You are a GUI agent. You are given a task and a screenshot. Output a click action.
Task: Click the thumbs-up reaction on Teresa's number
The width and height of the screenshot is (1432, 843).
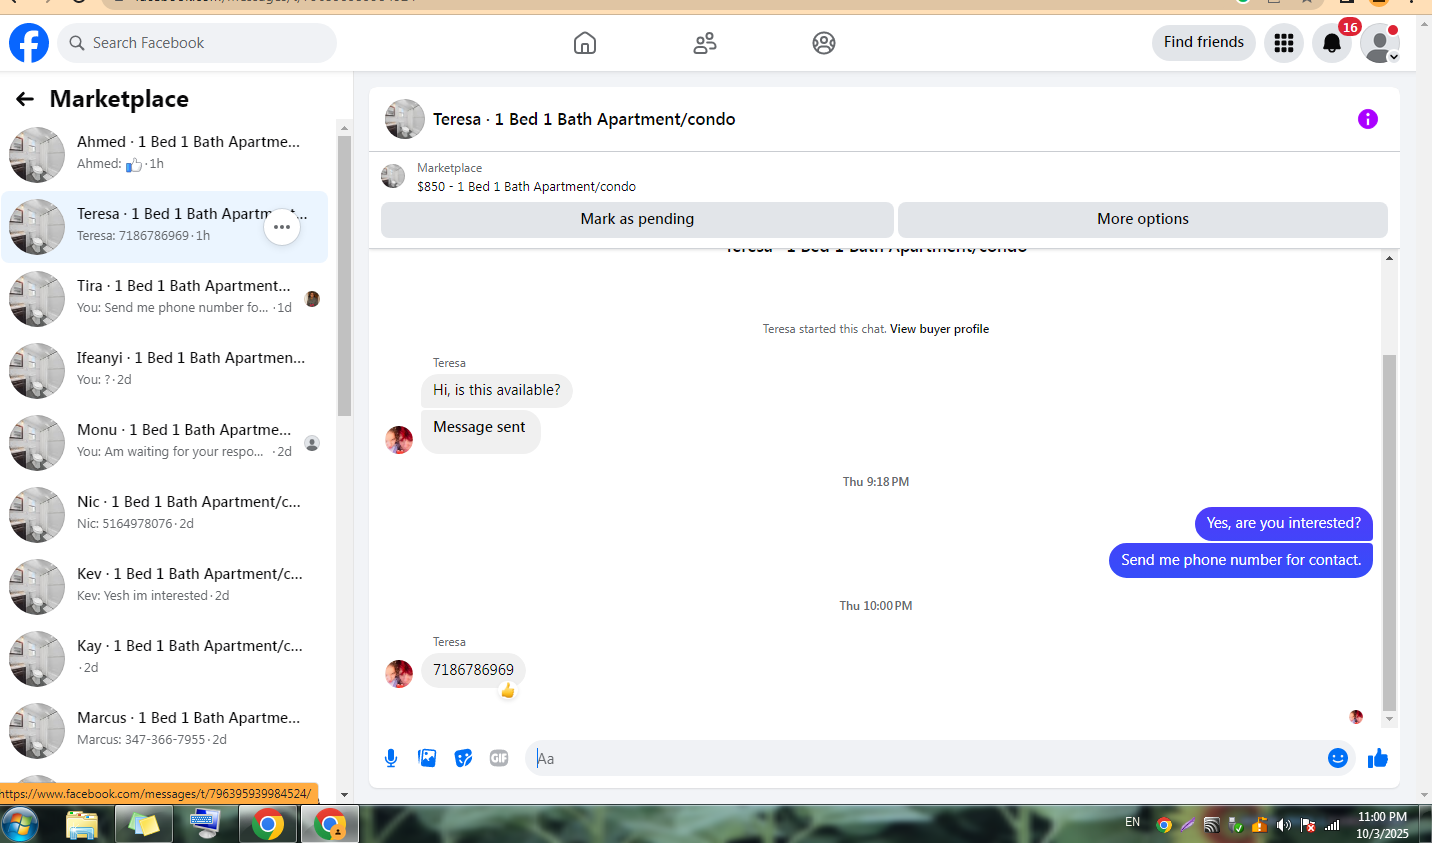(508, 690)
